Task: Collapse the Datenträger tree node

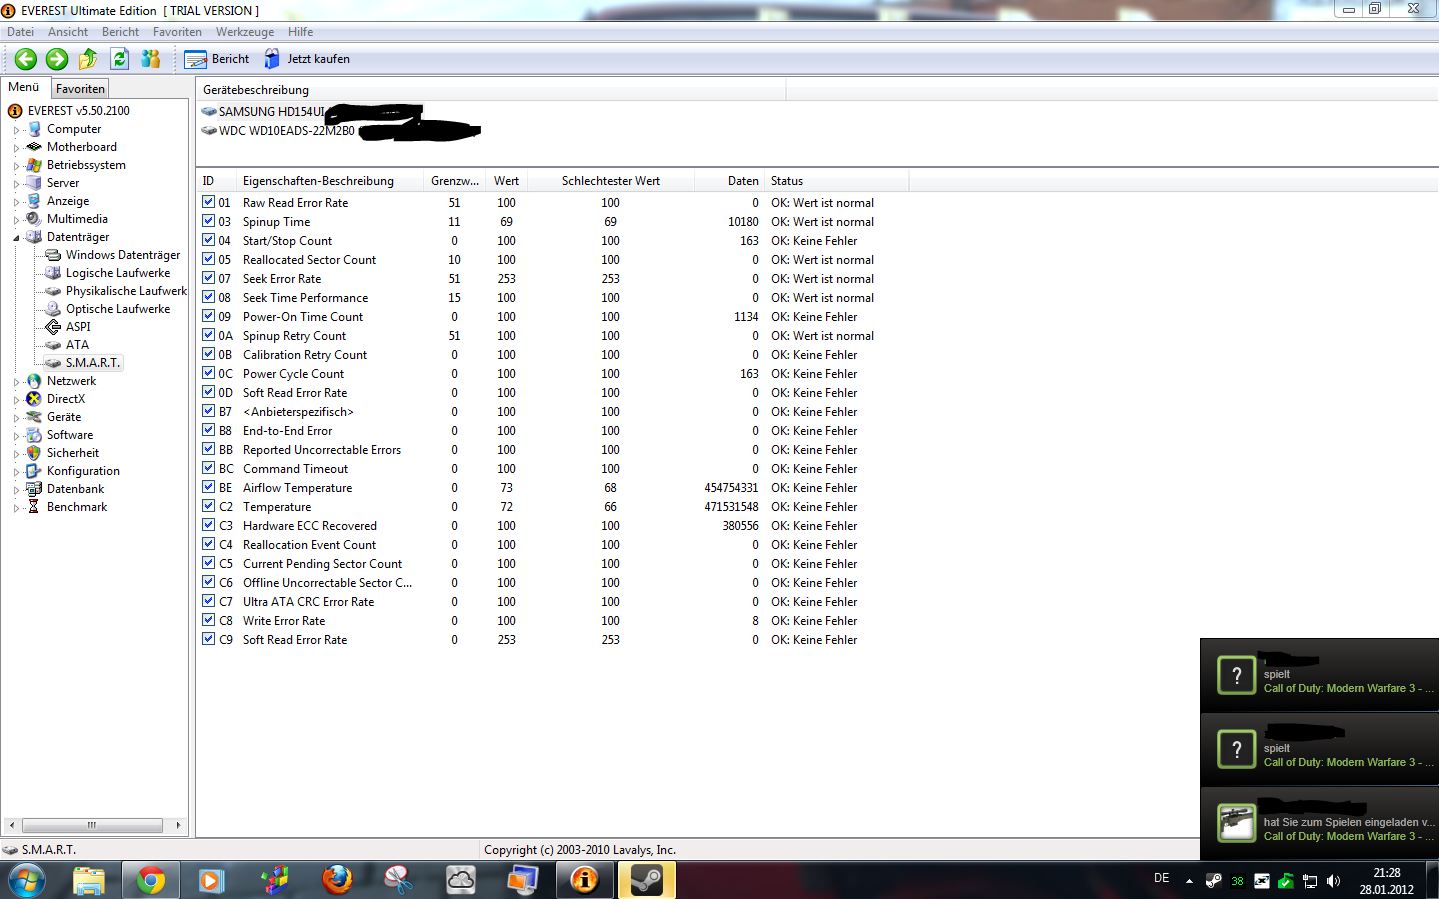Action: click(16, 238)
